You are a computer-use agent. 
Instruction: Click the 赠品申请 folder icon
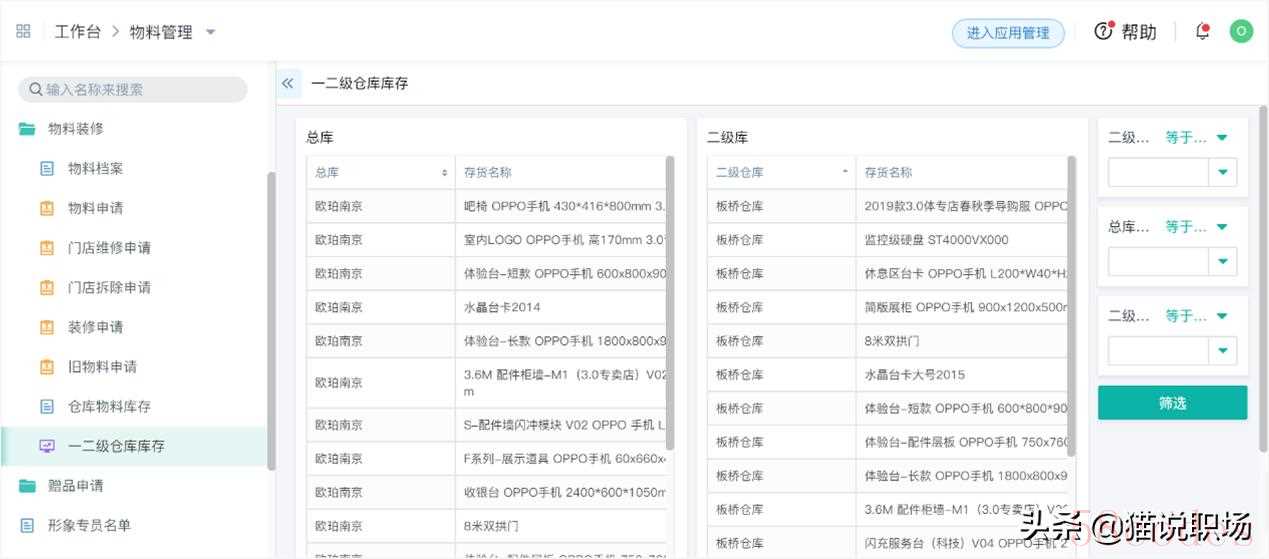[x=27, y=485]
